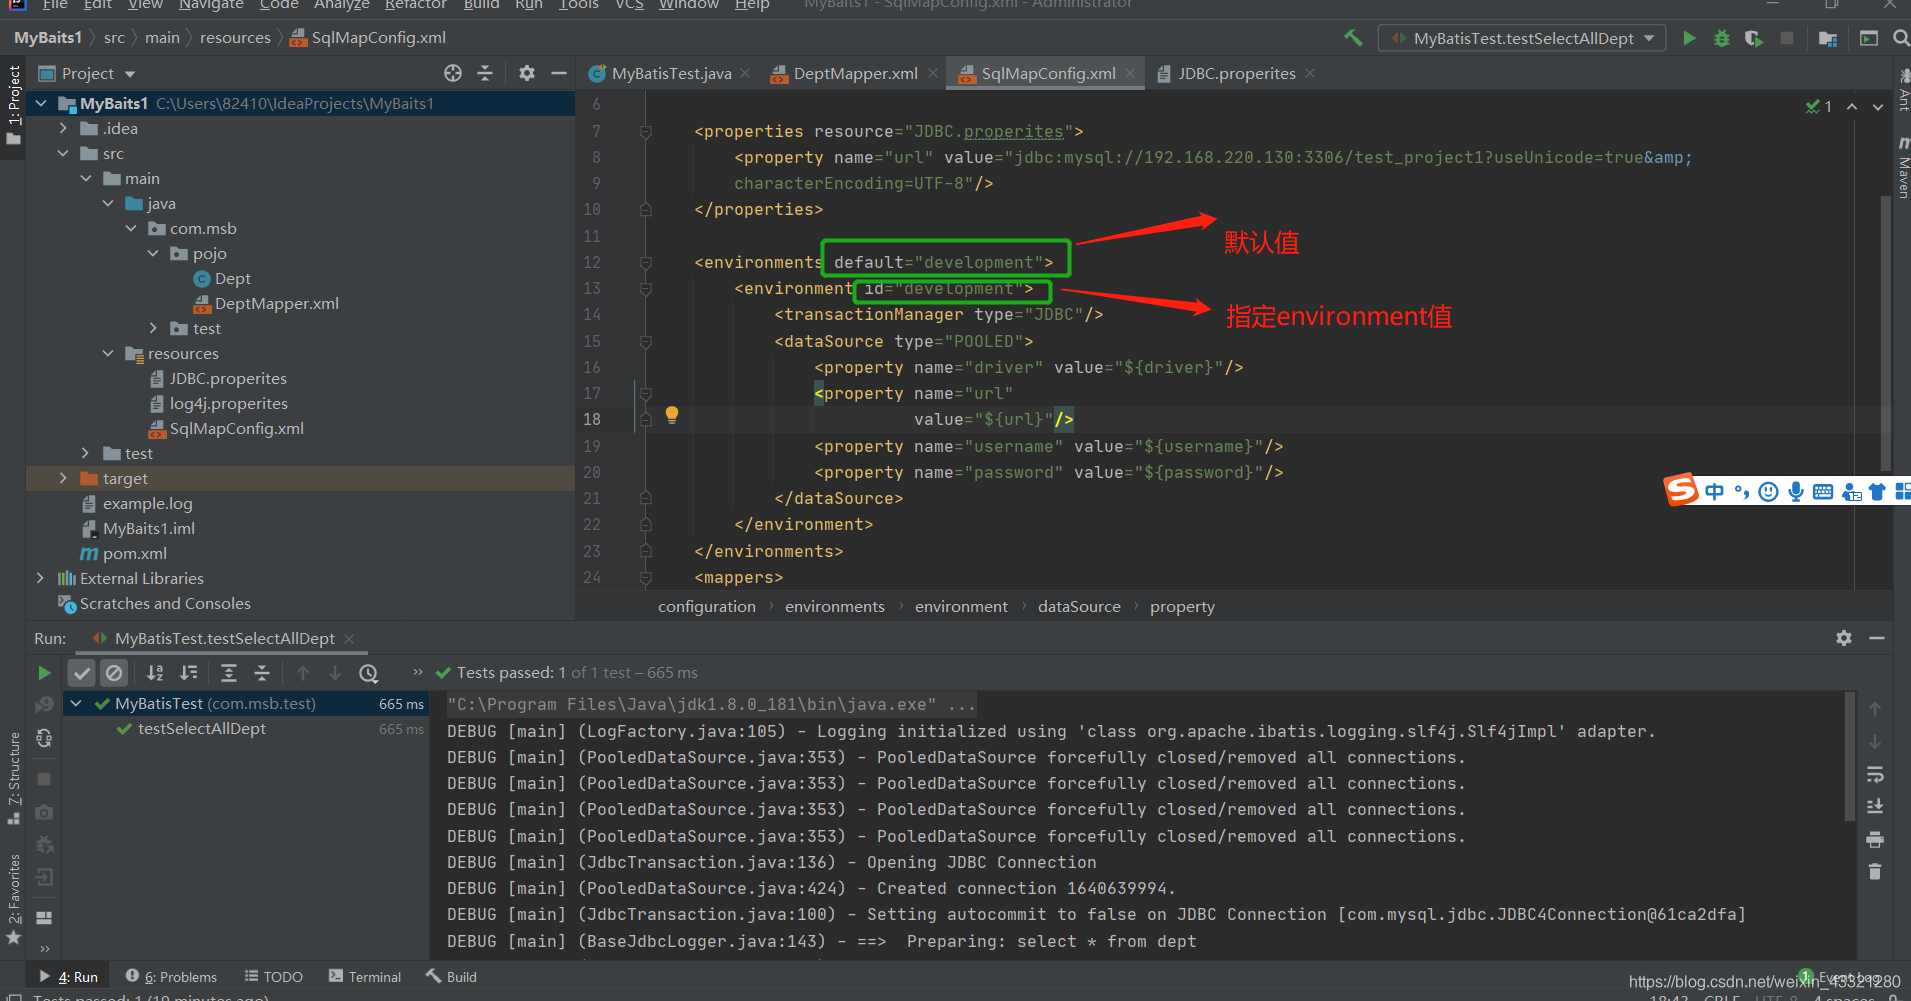
Task: Collapse the resources folder
Action: 108,353
